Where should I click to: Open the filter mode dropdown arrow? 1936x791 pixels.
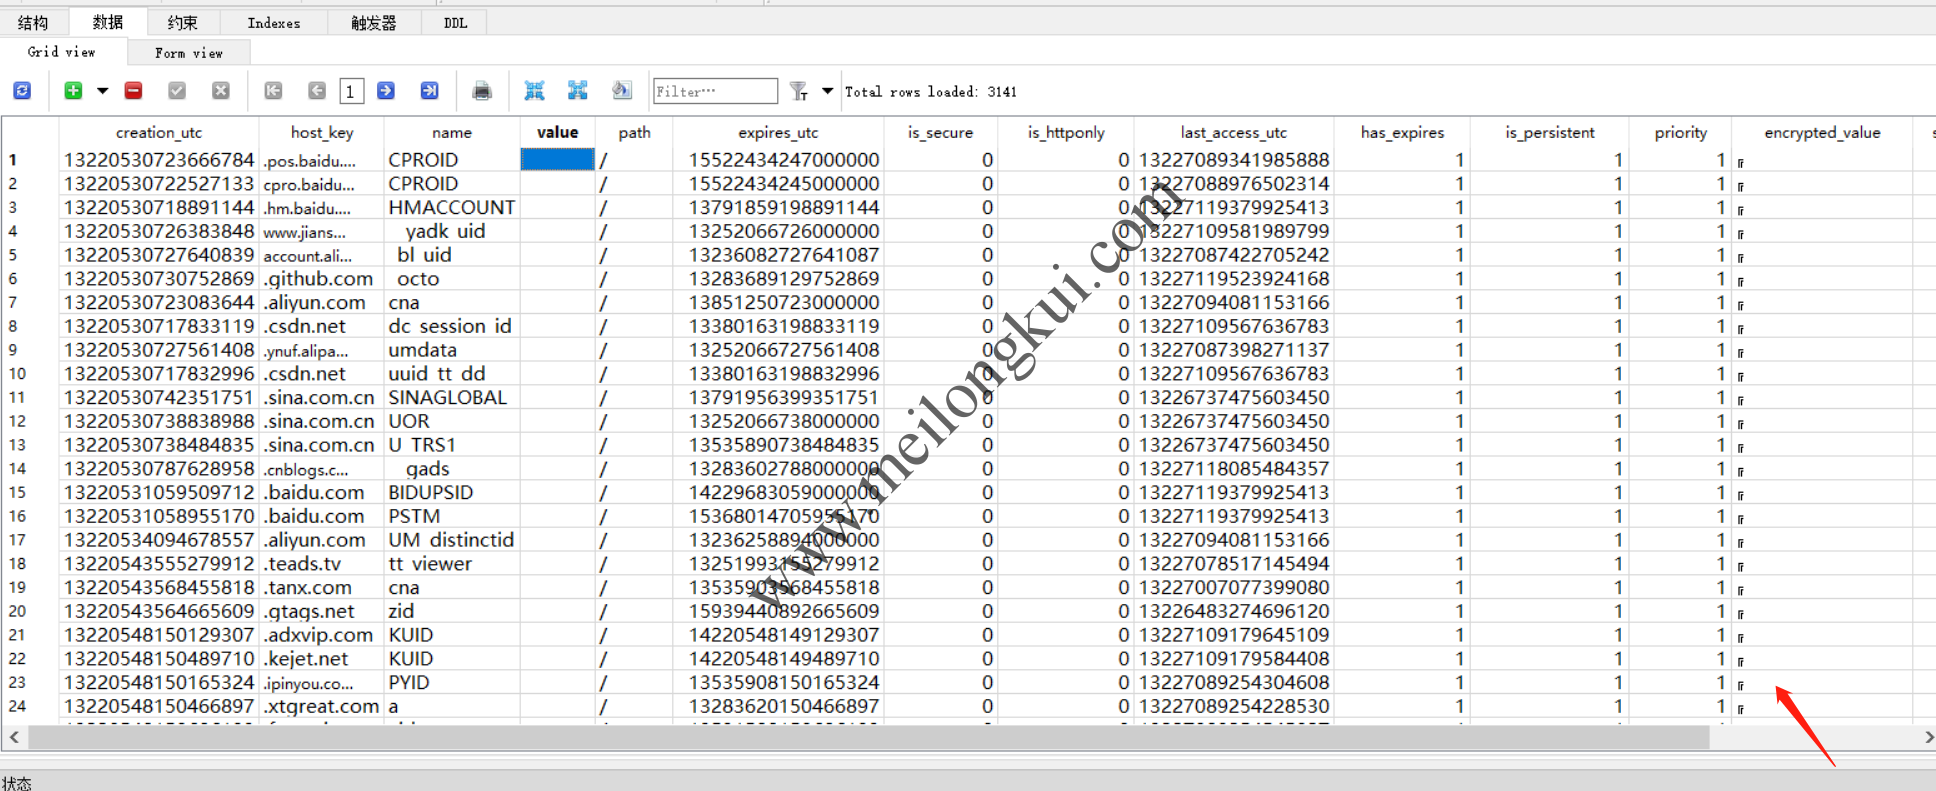[x=827, y=91]
